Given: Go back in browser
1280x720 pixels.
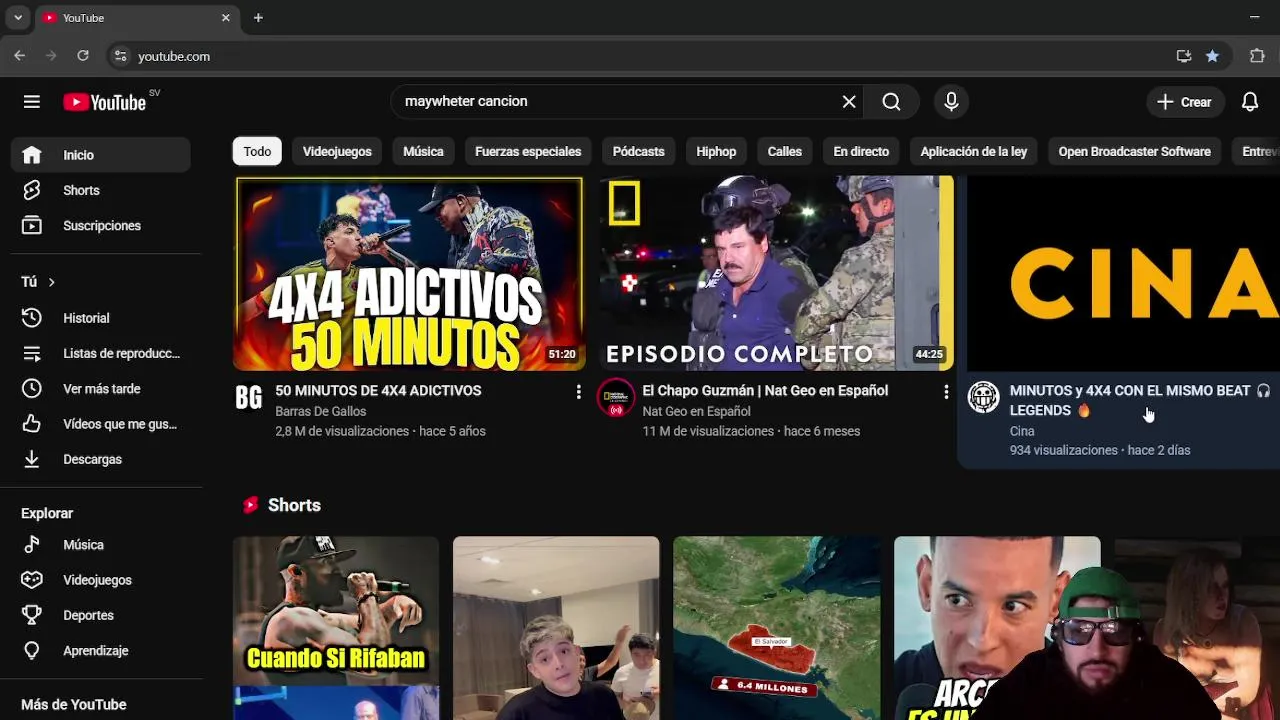Looking at the screenshot, I should tap(19, 56).
